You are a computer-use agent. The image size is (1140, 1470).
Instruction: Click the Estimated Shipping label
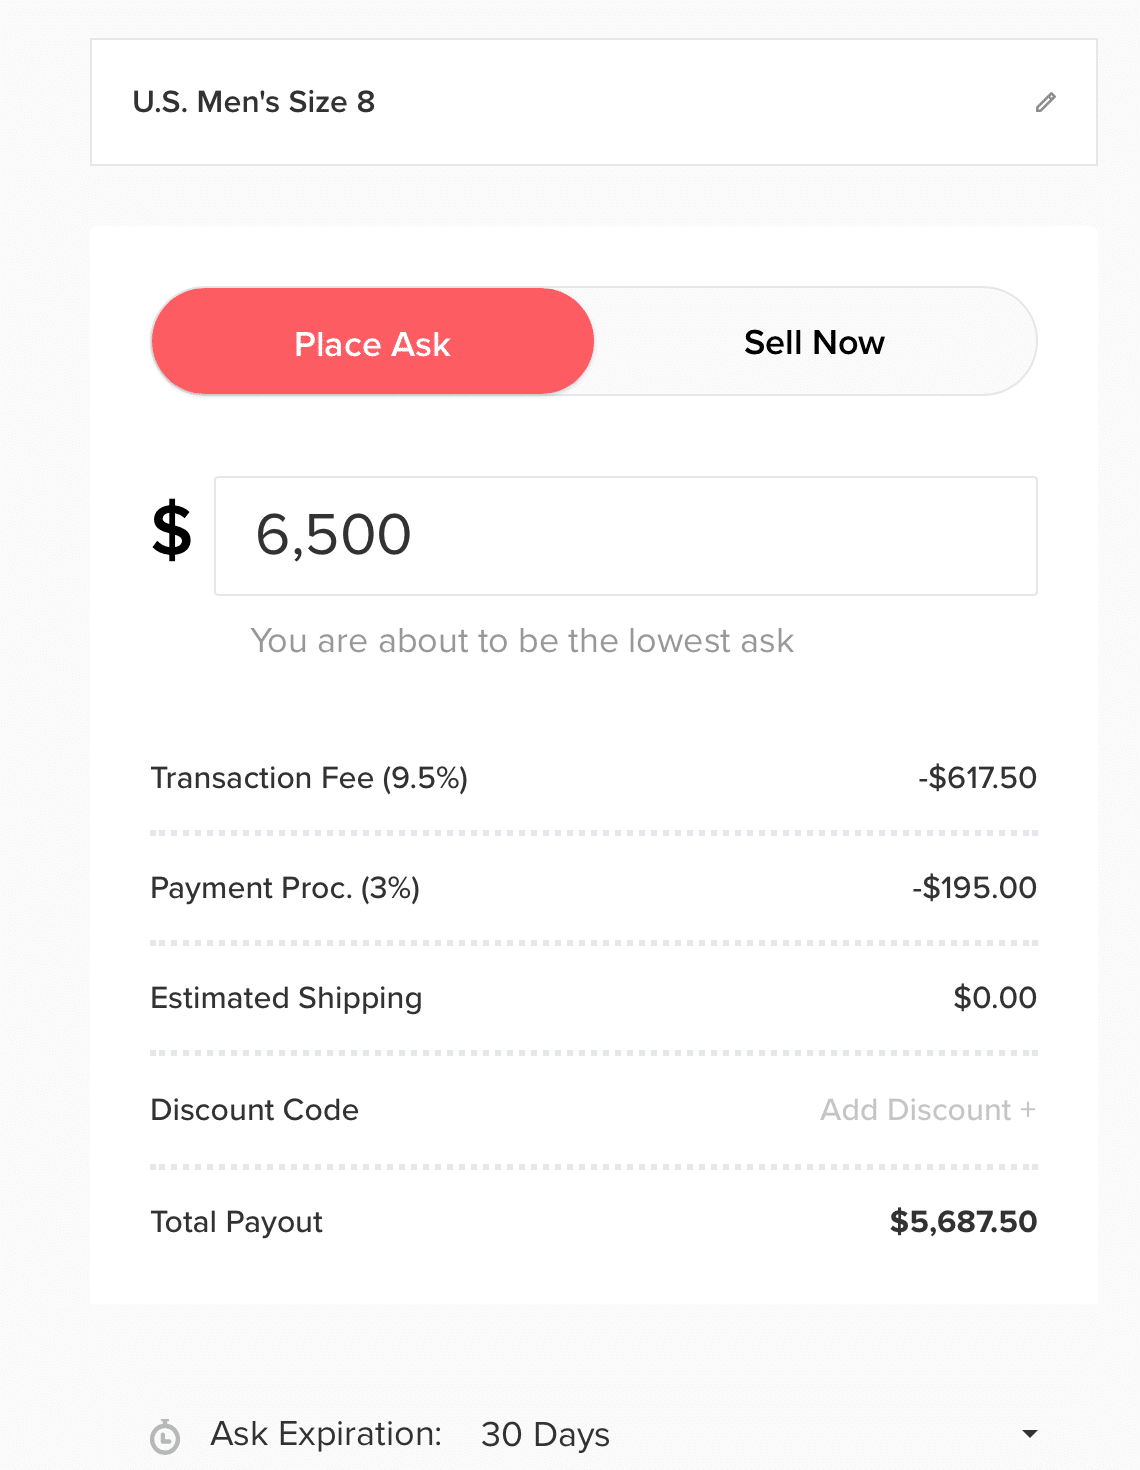click(x=286, y=998)
